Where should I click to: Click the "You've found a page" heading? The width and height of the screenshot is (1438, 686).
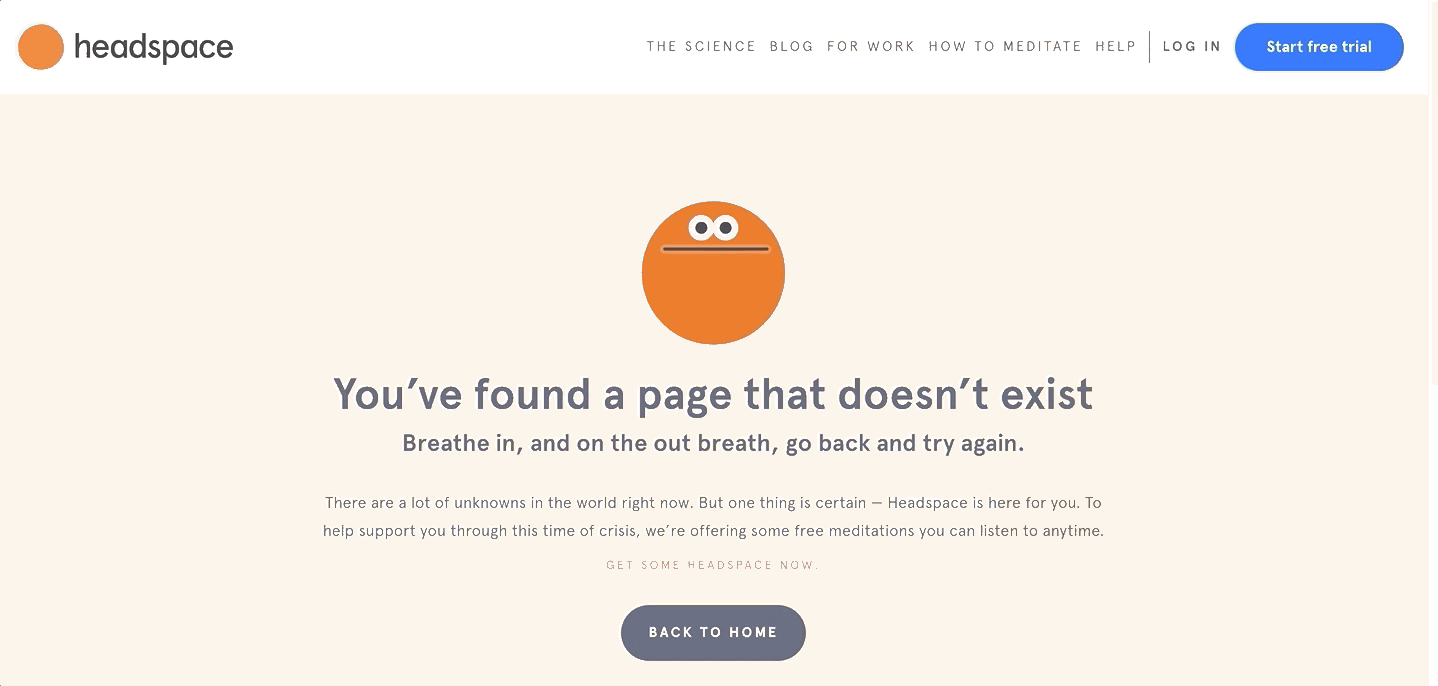coord(713,394)
